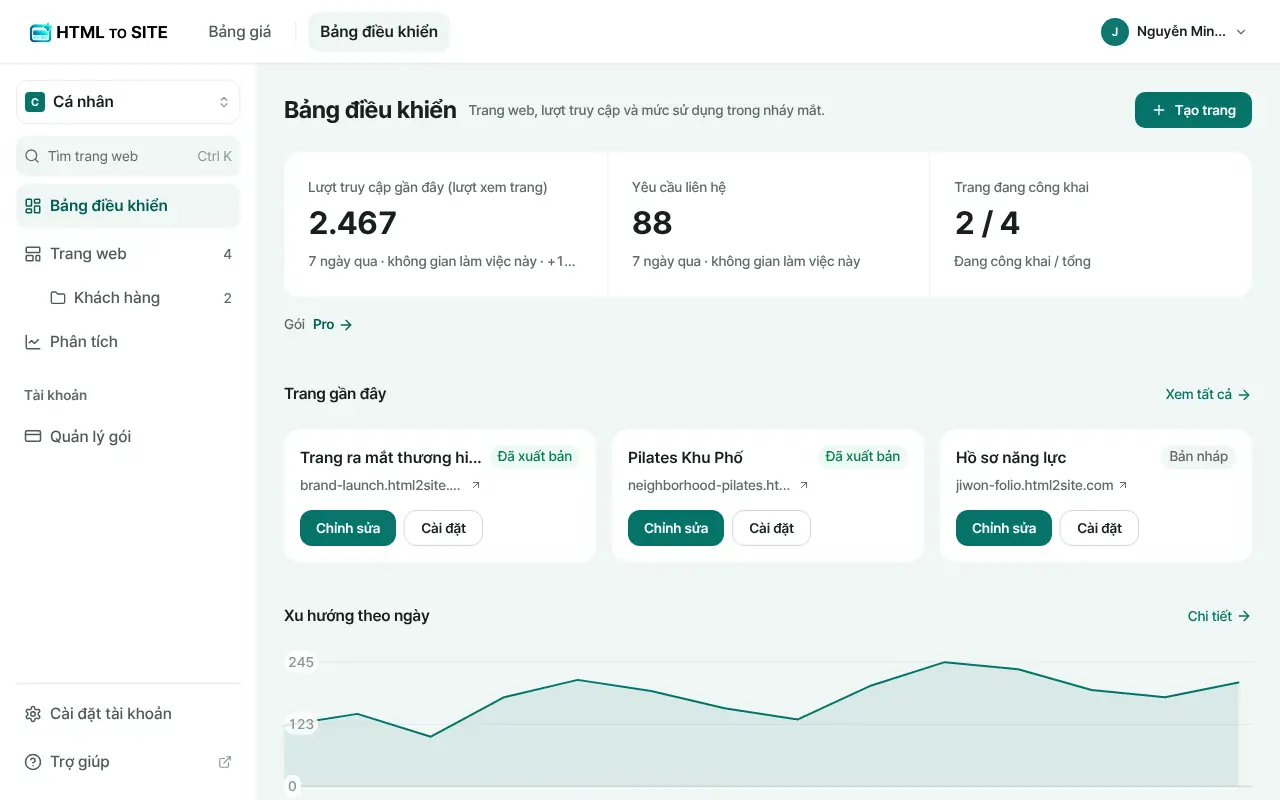This screenshot has width=1280, height=800.
Task: Click the Phân tích chart icon
Action: click(x=33, y=342)
